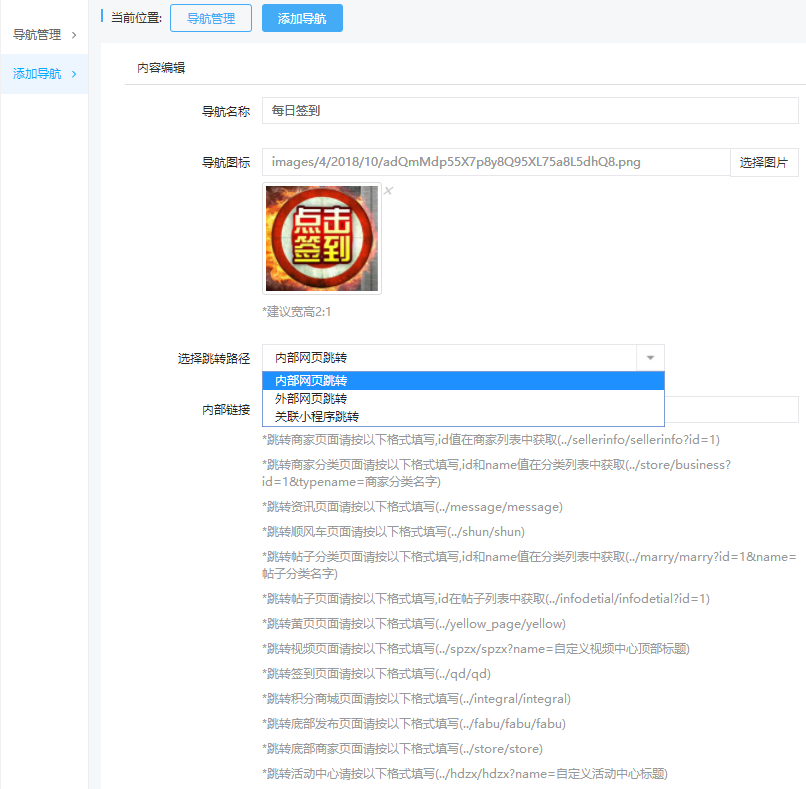This screenshot has height=789, width=806.
Task: Toggle the 选择跳转路径 dropdown arrow
Action: pos(650,358)
